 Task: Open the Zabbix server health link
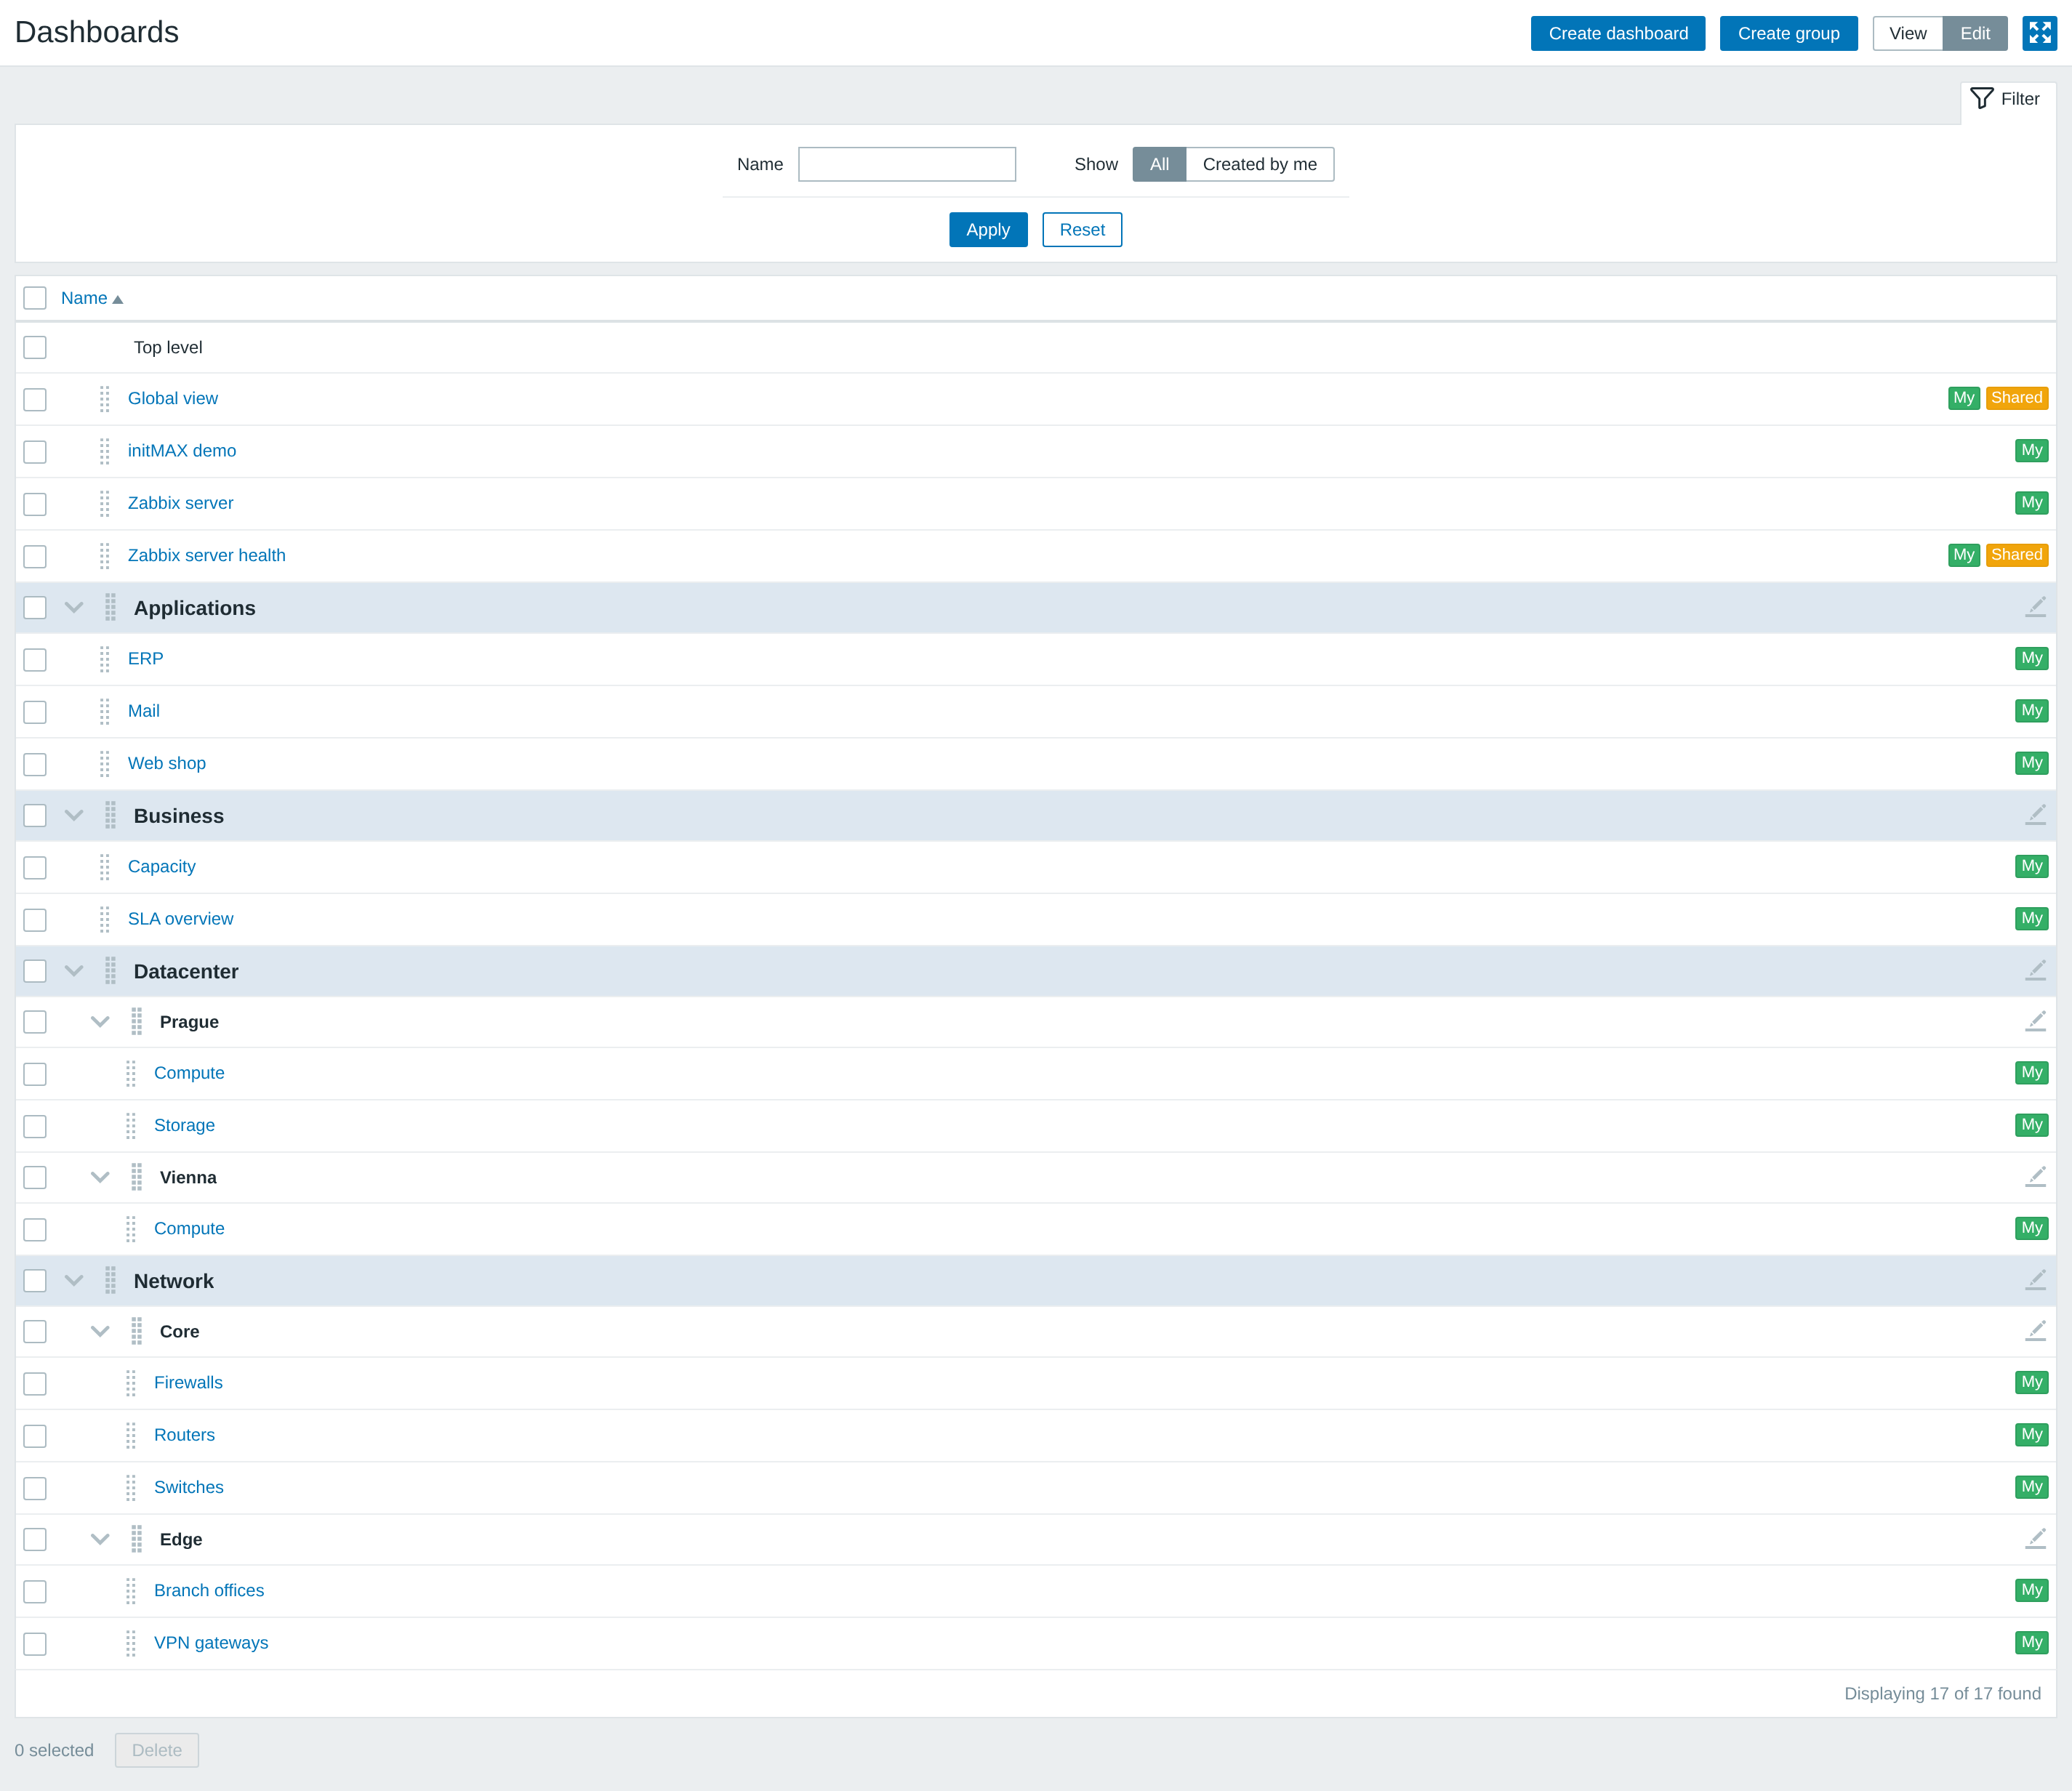[x=207, y=555]
